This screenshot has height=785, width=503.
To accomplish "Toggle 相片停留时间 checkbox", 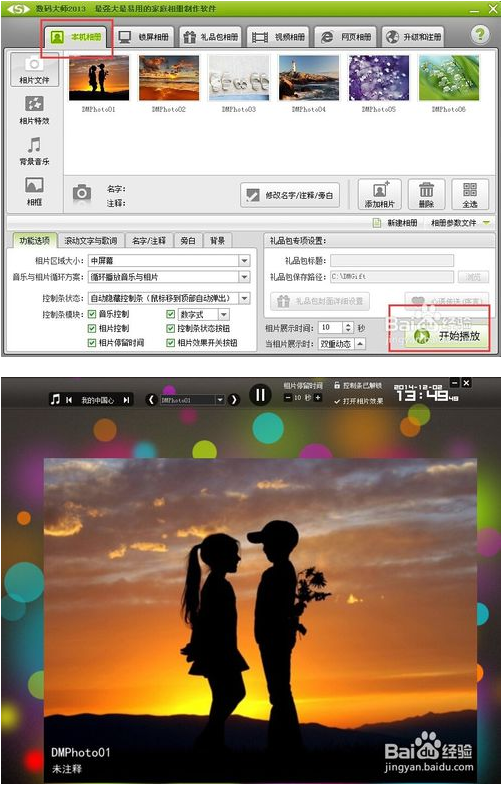I will pos(92,343).
